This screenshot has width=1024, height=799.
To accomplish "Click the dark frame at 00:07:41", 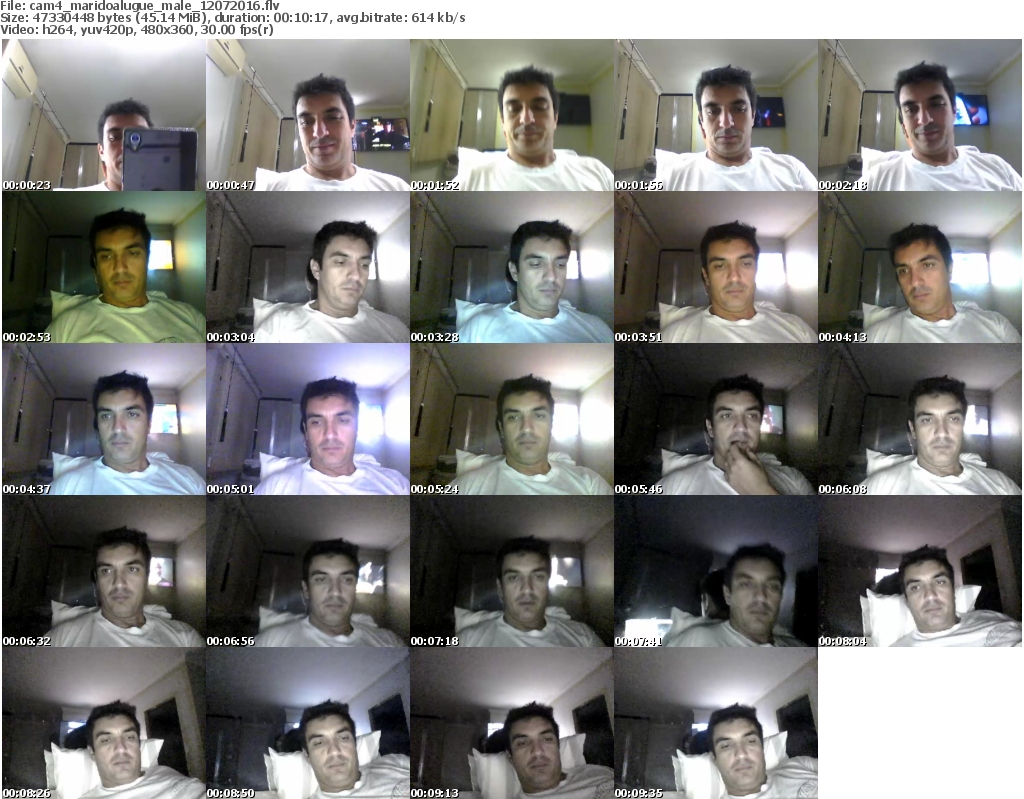I will tap(716, 571).
